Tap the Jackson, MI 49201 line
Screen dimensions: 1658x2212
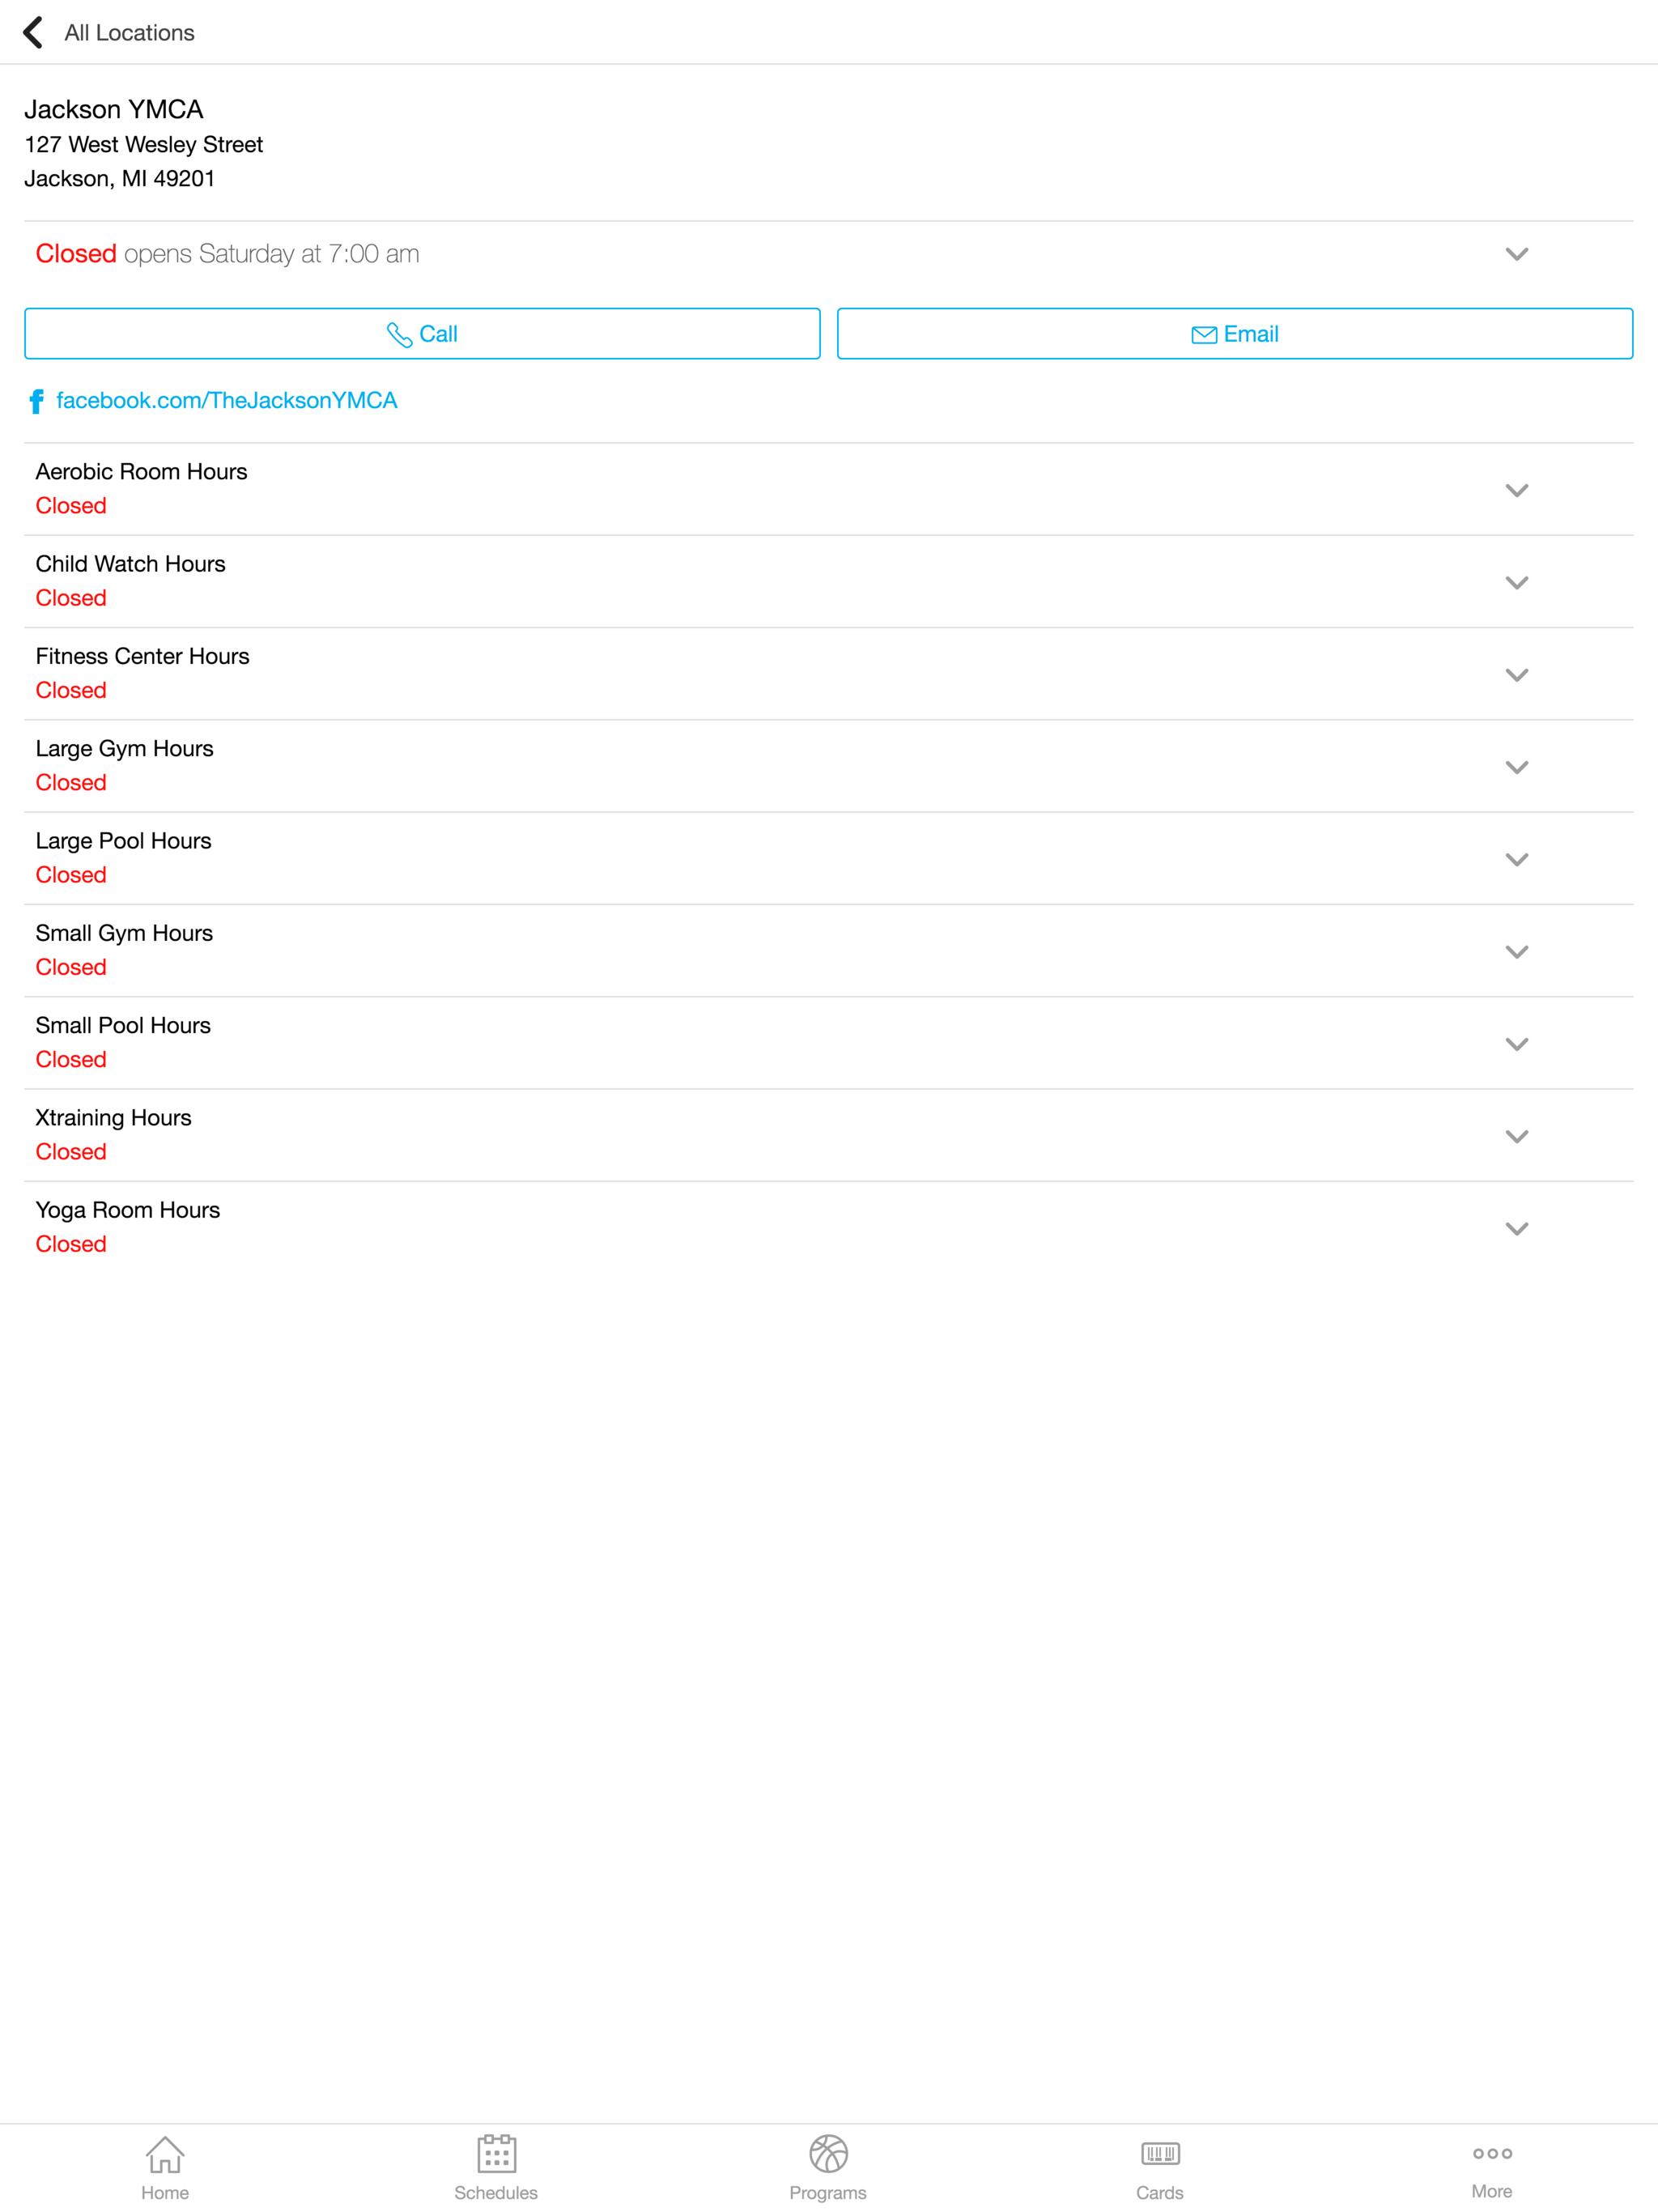tap(119, 179)
